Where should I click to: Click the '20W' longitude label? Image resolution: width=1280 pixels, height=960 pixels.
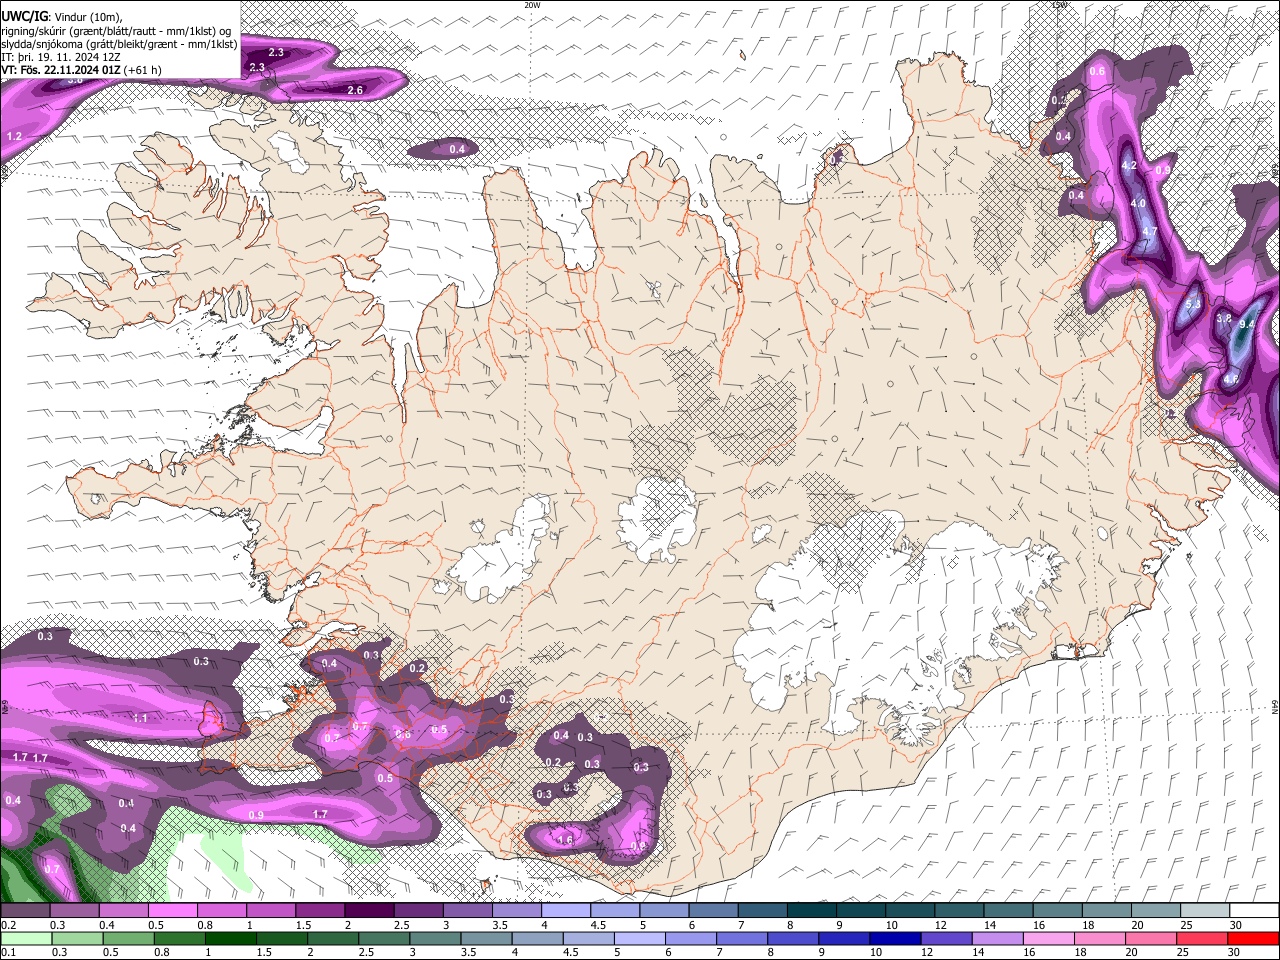532,5
